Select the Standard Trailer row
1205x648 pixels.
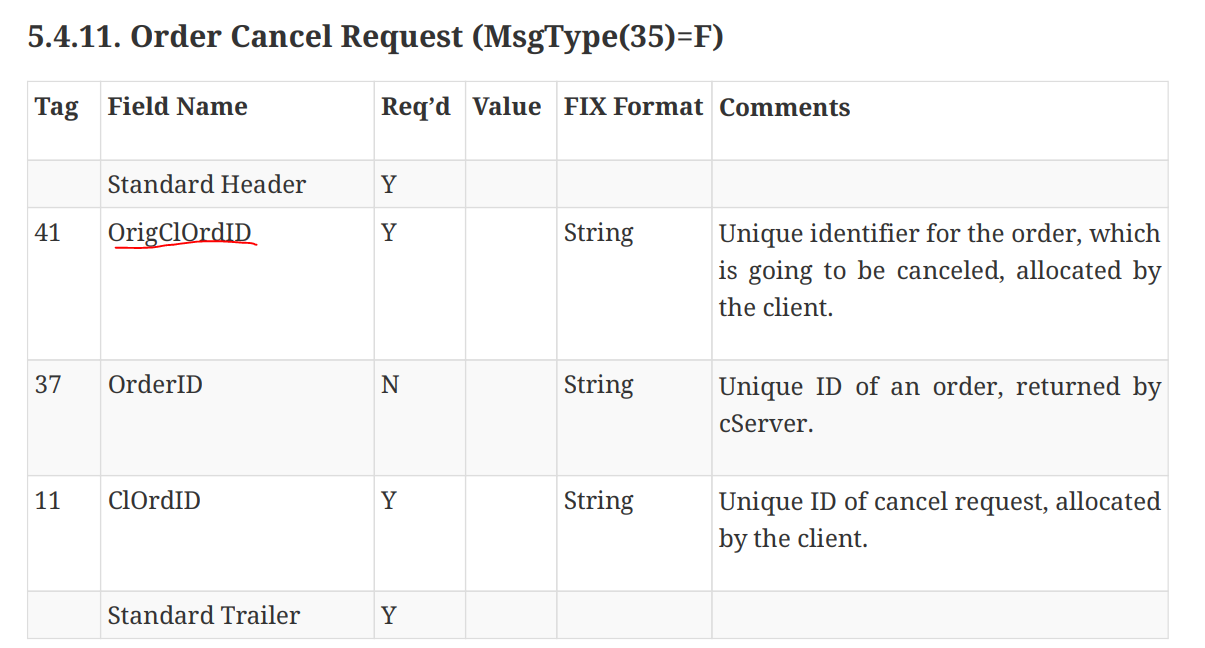click(x=597, y=615)
